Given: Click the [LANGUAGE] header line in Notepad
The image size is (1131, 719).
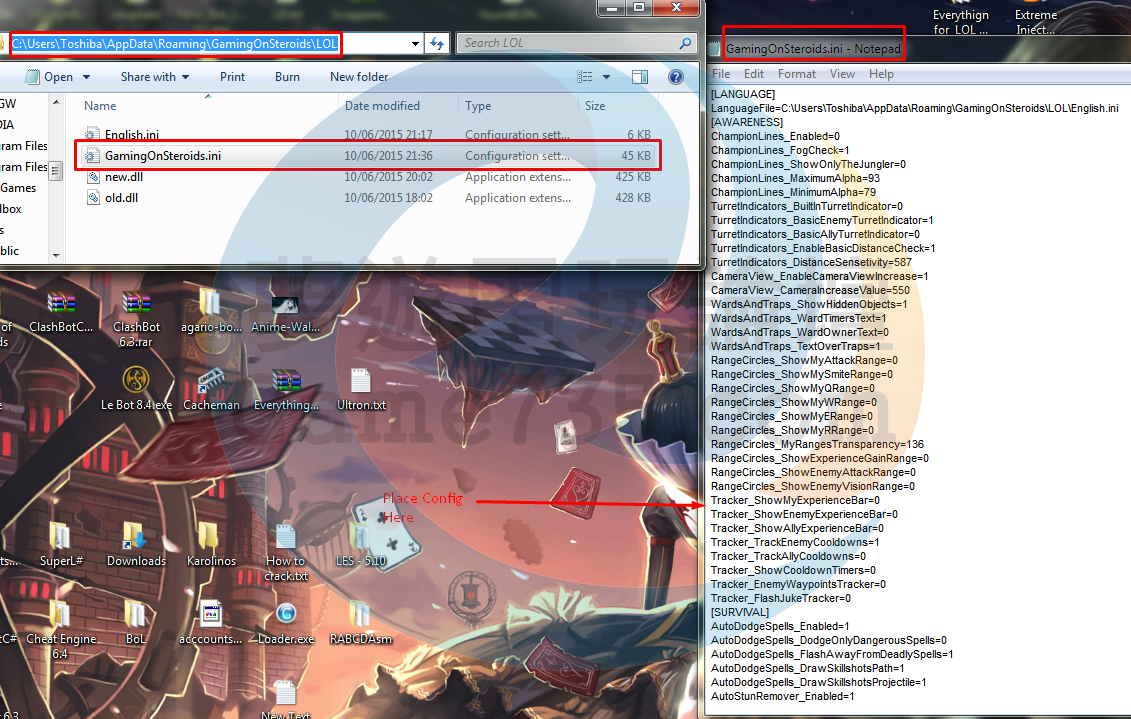Looking at the screenshot, I should point(743,94).
